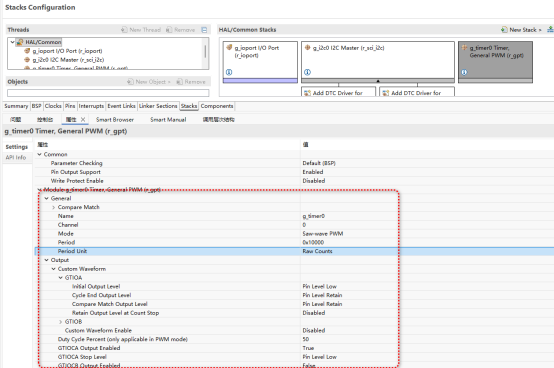The image size is (554, 368).
Task: Select the API Info side tab
Action: point(16,157)
